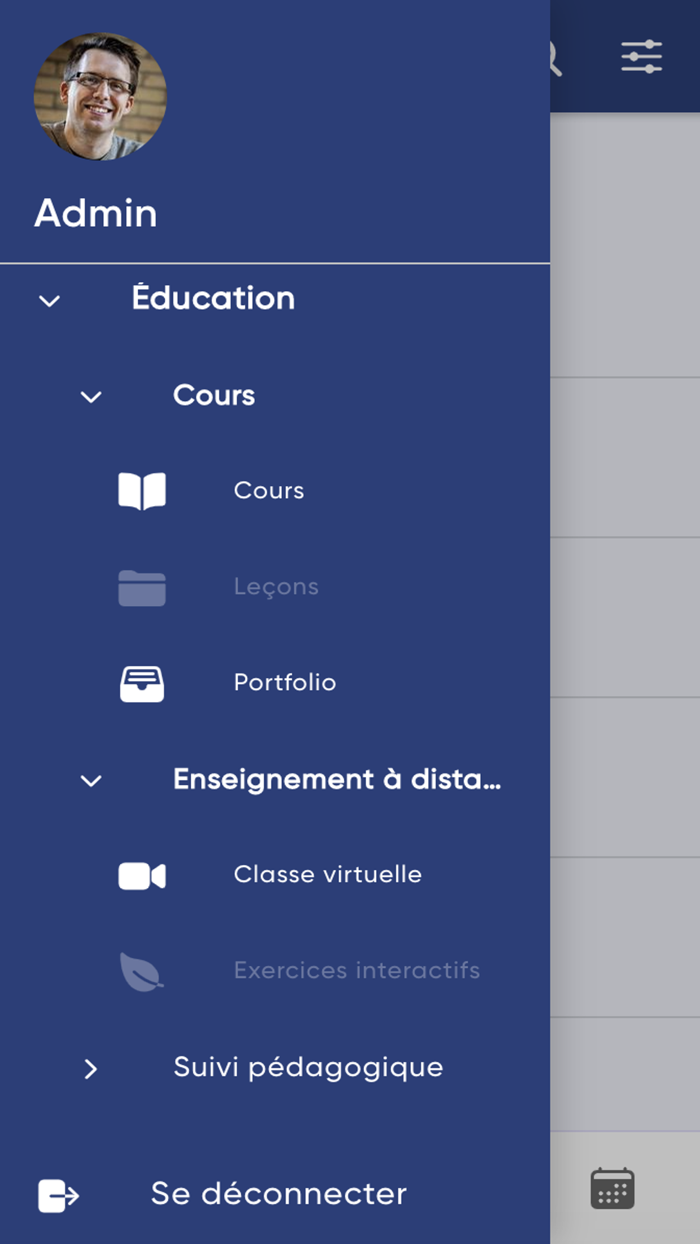Collapse the Enseignement à distance chevron
This screenshot has width=700, height=1244.
pos(91,781)
